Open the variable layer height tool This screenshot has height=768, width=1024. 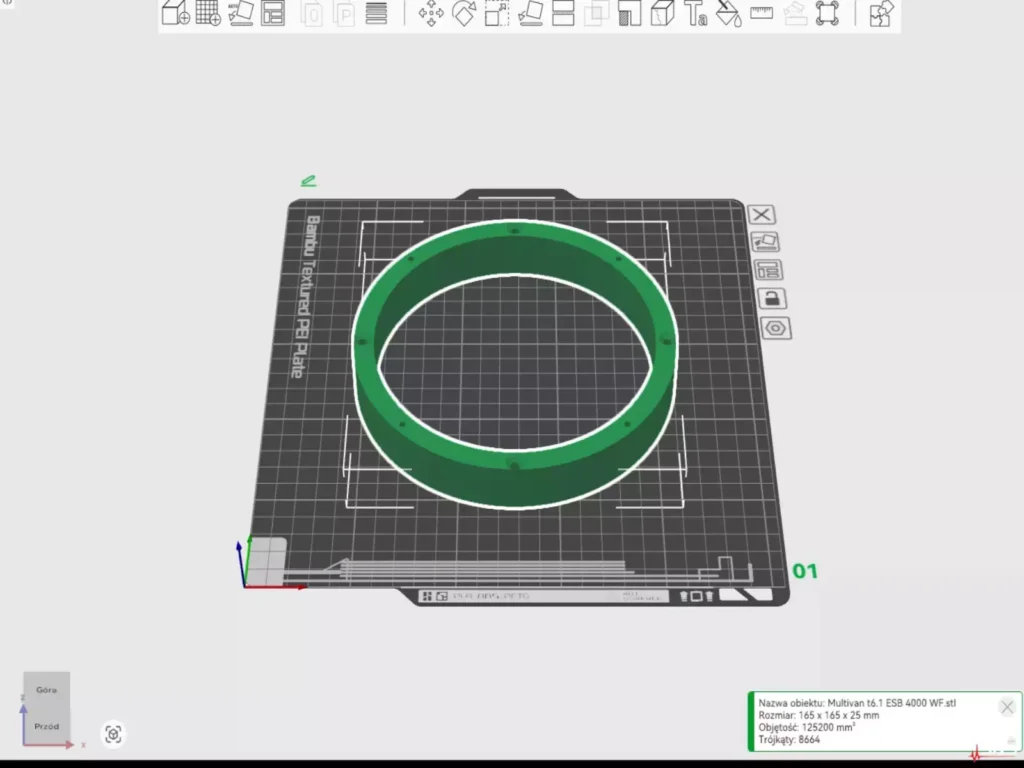click(x=376, y=13)
